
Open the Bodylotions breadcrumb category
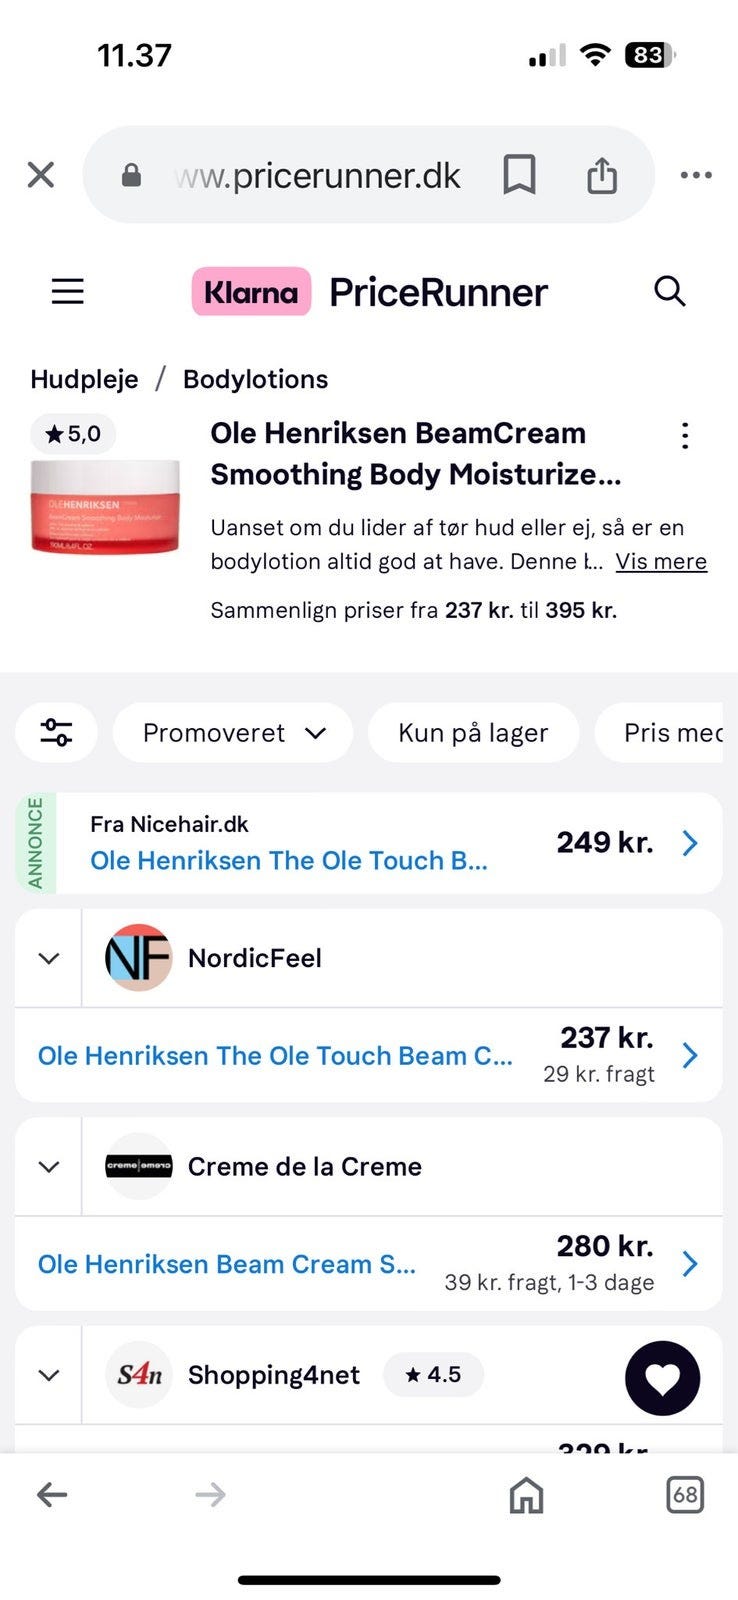[x=255, y=379]
